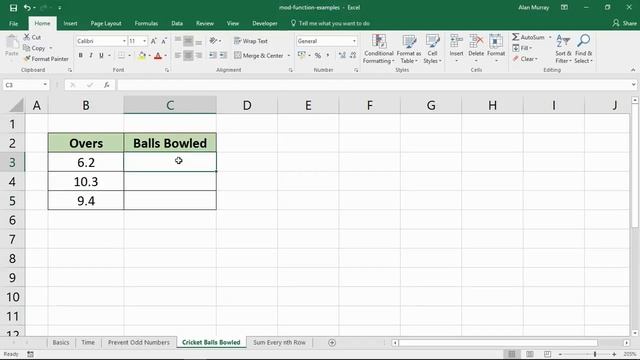This screenshot has height=360, width=640.
Task: Increase decimal places
Action: point(342,56)
